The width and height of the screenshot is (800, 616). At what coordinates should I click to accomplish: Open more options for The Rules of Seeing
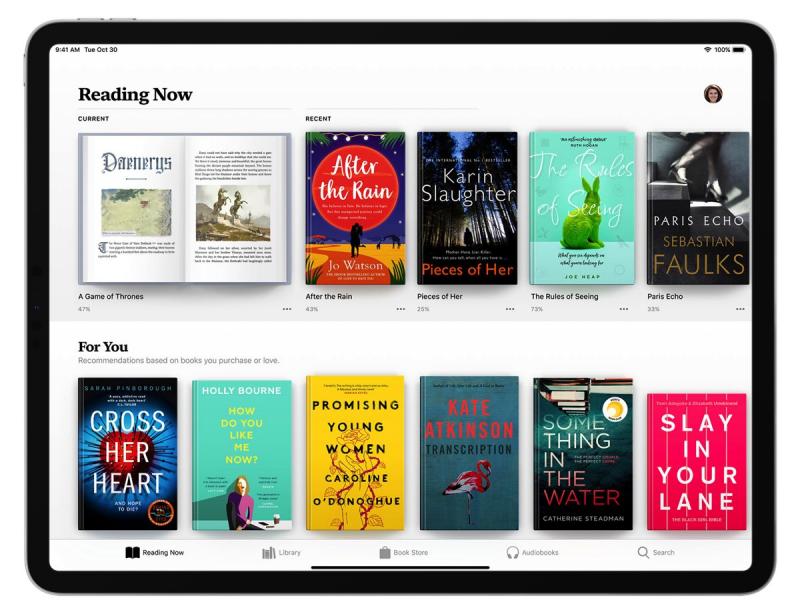pos(624,309)
